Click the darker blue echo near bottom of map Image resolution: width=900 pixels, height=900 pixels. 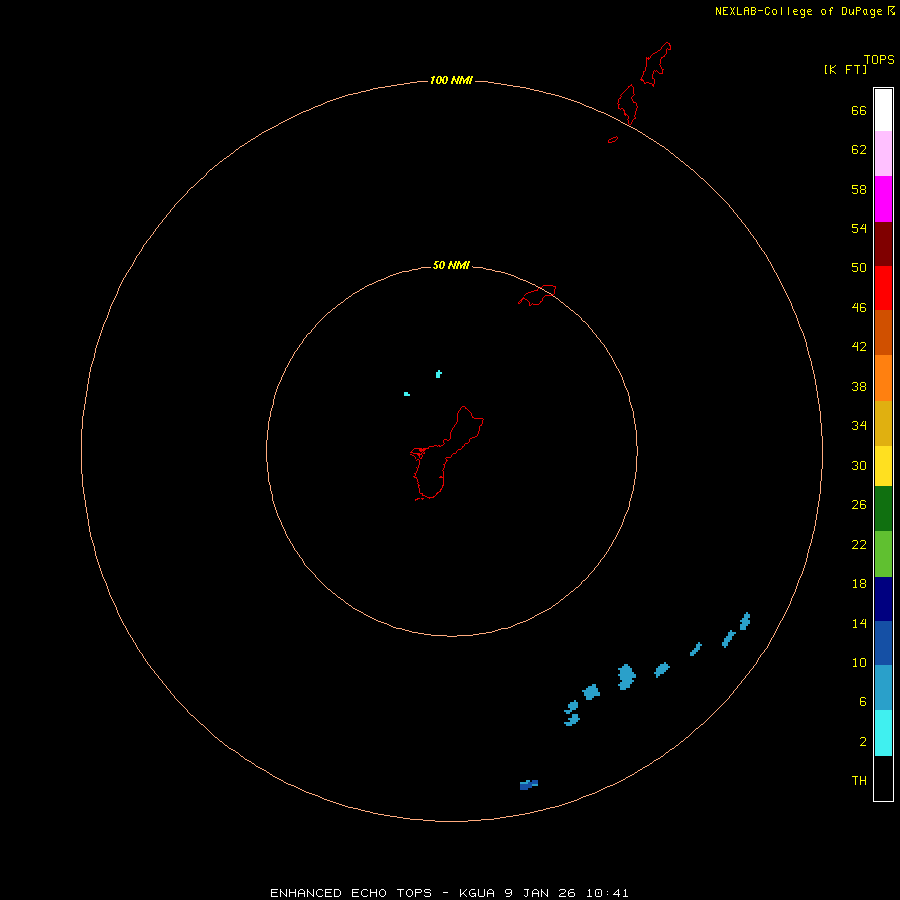tap(529, 785)
